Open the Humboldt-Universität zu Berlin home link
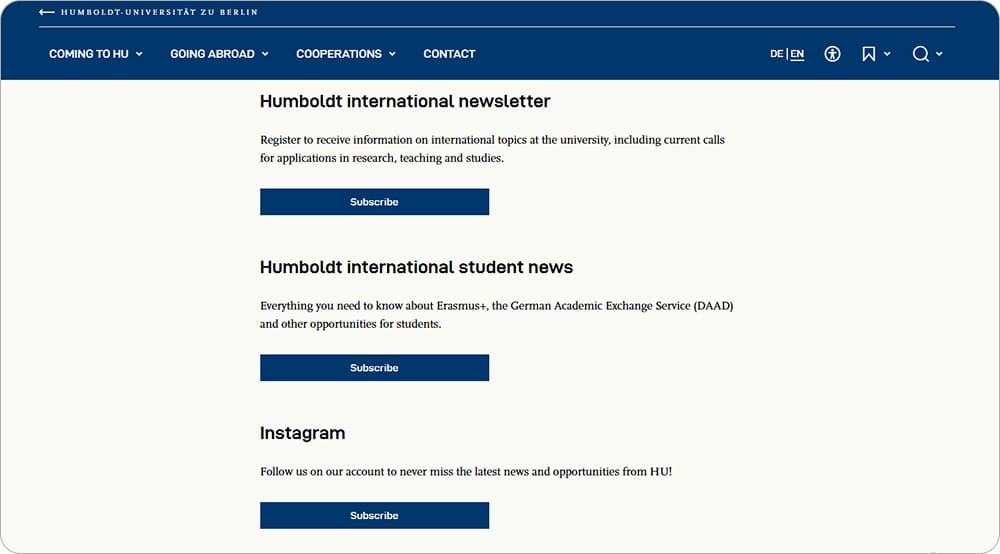 pos(159,12)
